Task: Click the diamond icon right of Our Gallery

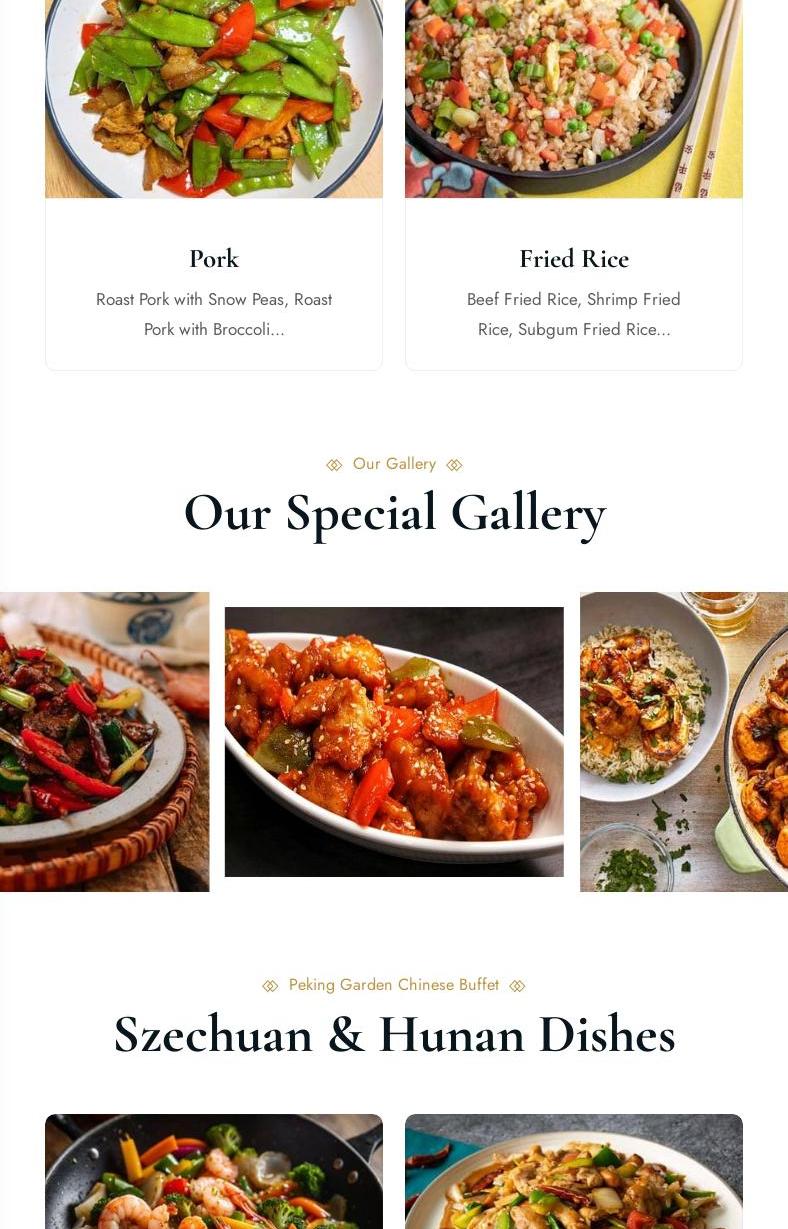Action: click(454, 465)
